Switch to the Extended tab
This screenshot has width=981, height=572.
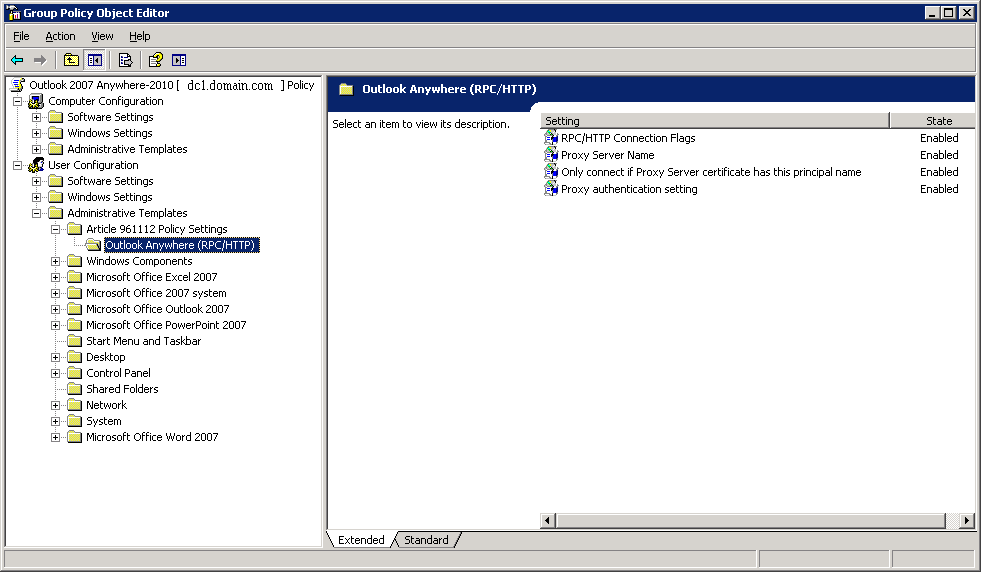point(361,539)
